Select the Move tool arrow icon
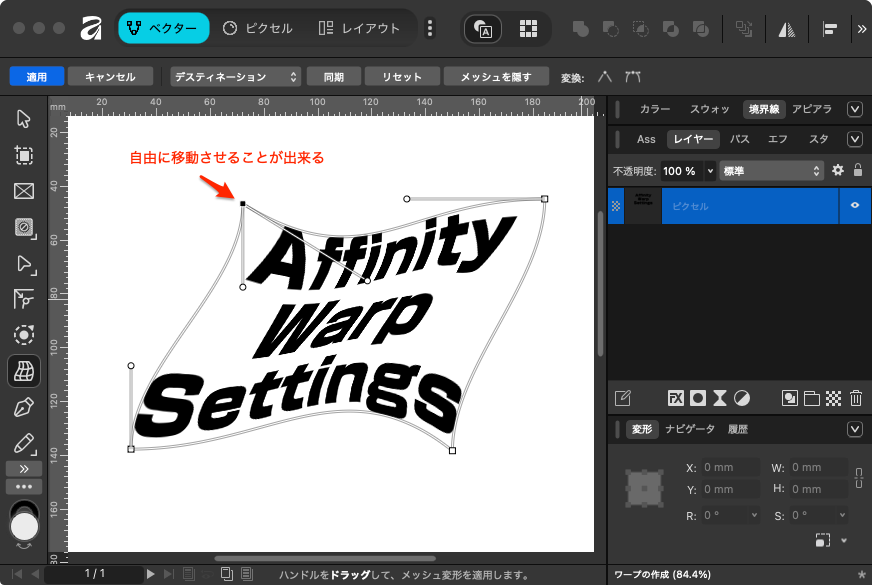The width and height of the screenshot is (872, 585). click(24, 119)
